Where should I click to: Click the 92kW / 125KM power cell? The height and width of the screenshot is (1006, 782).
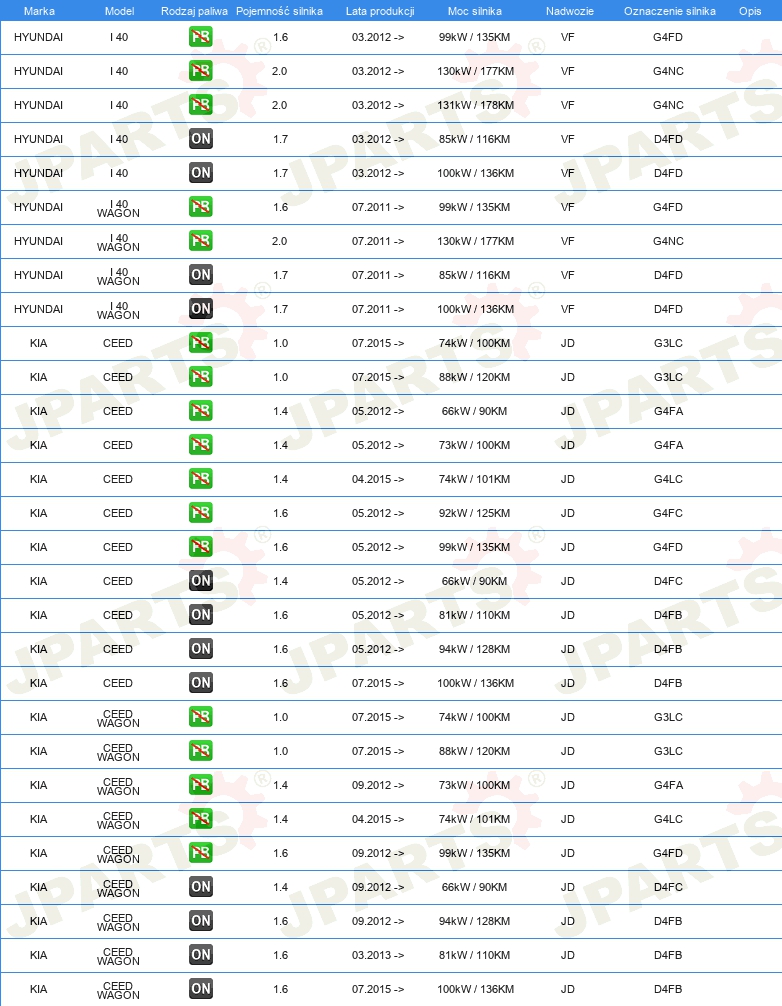[x=475, y=513]
